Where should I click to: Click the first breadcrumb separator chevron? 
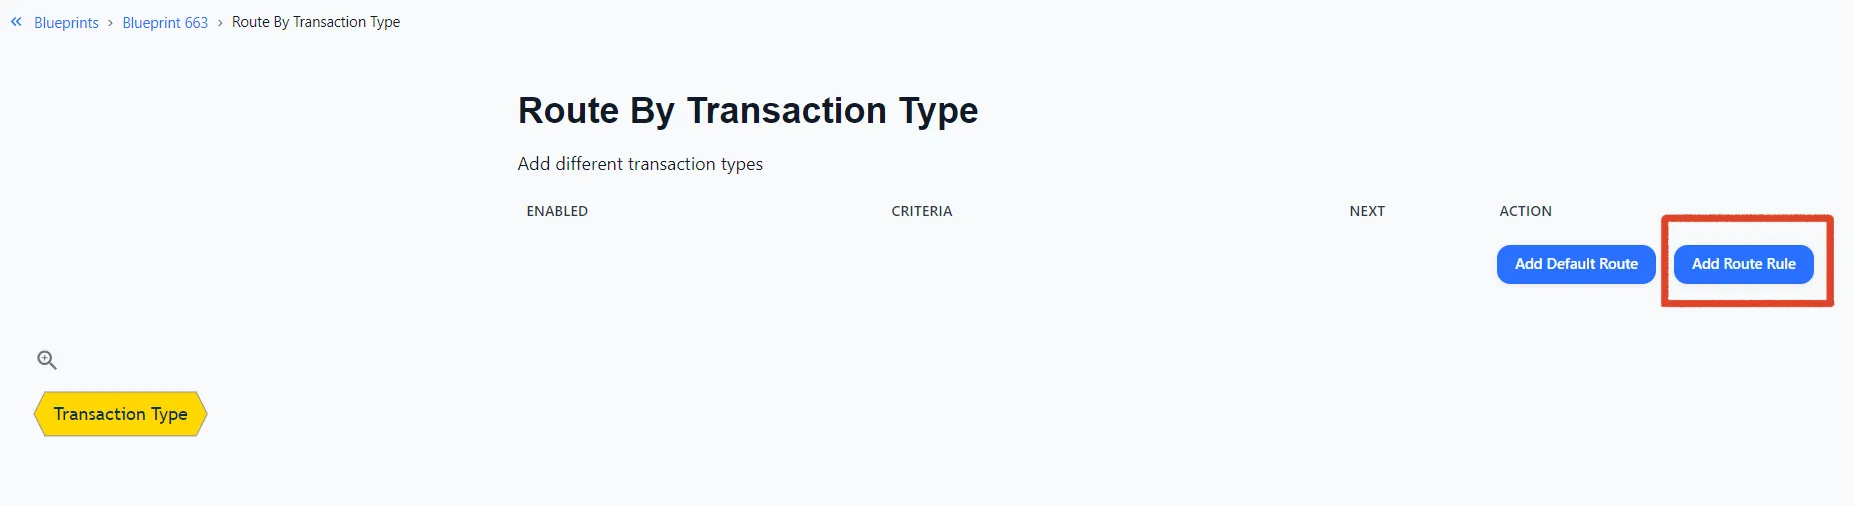coord(110,23)
